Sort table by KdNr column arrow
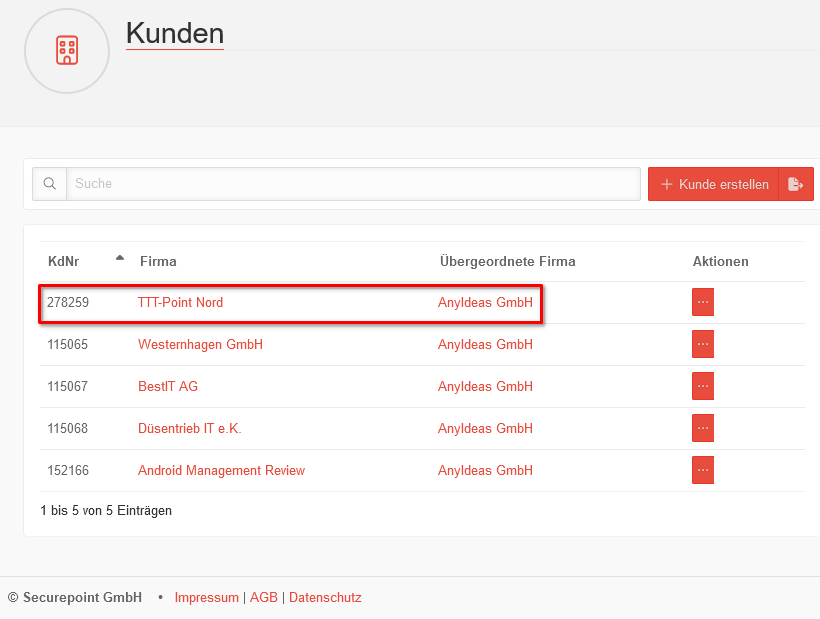Screen dimensions: 820x619 120,259
